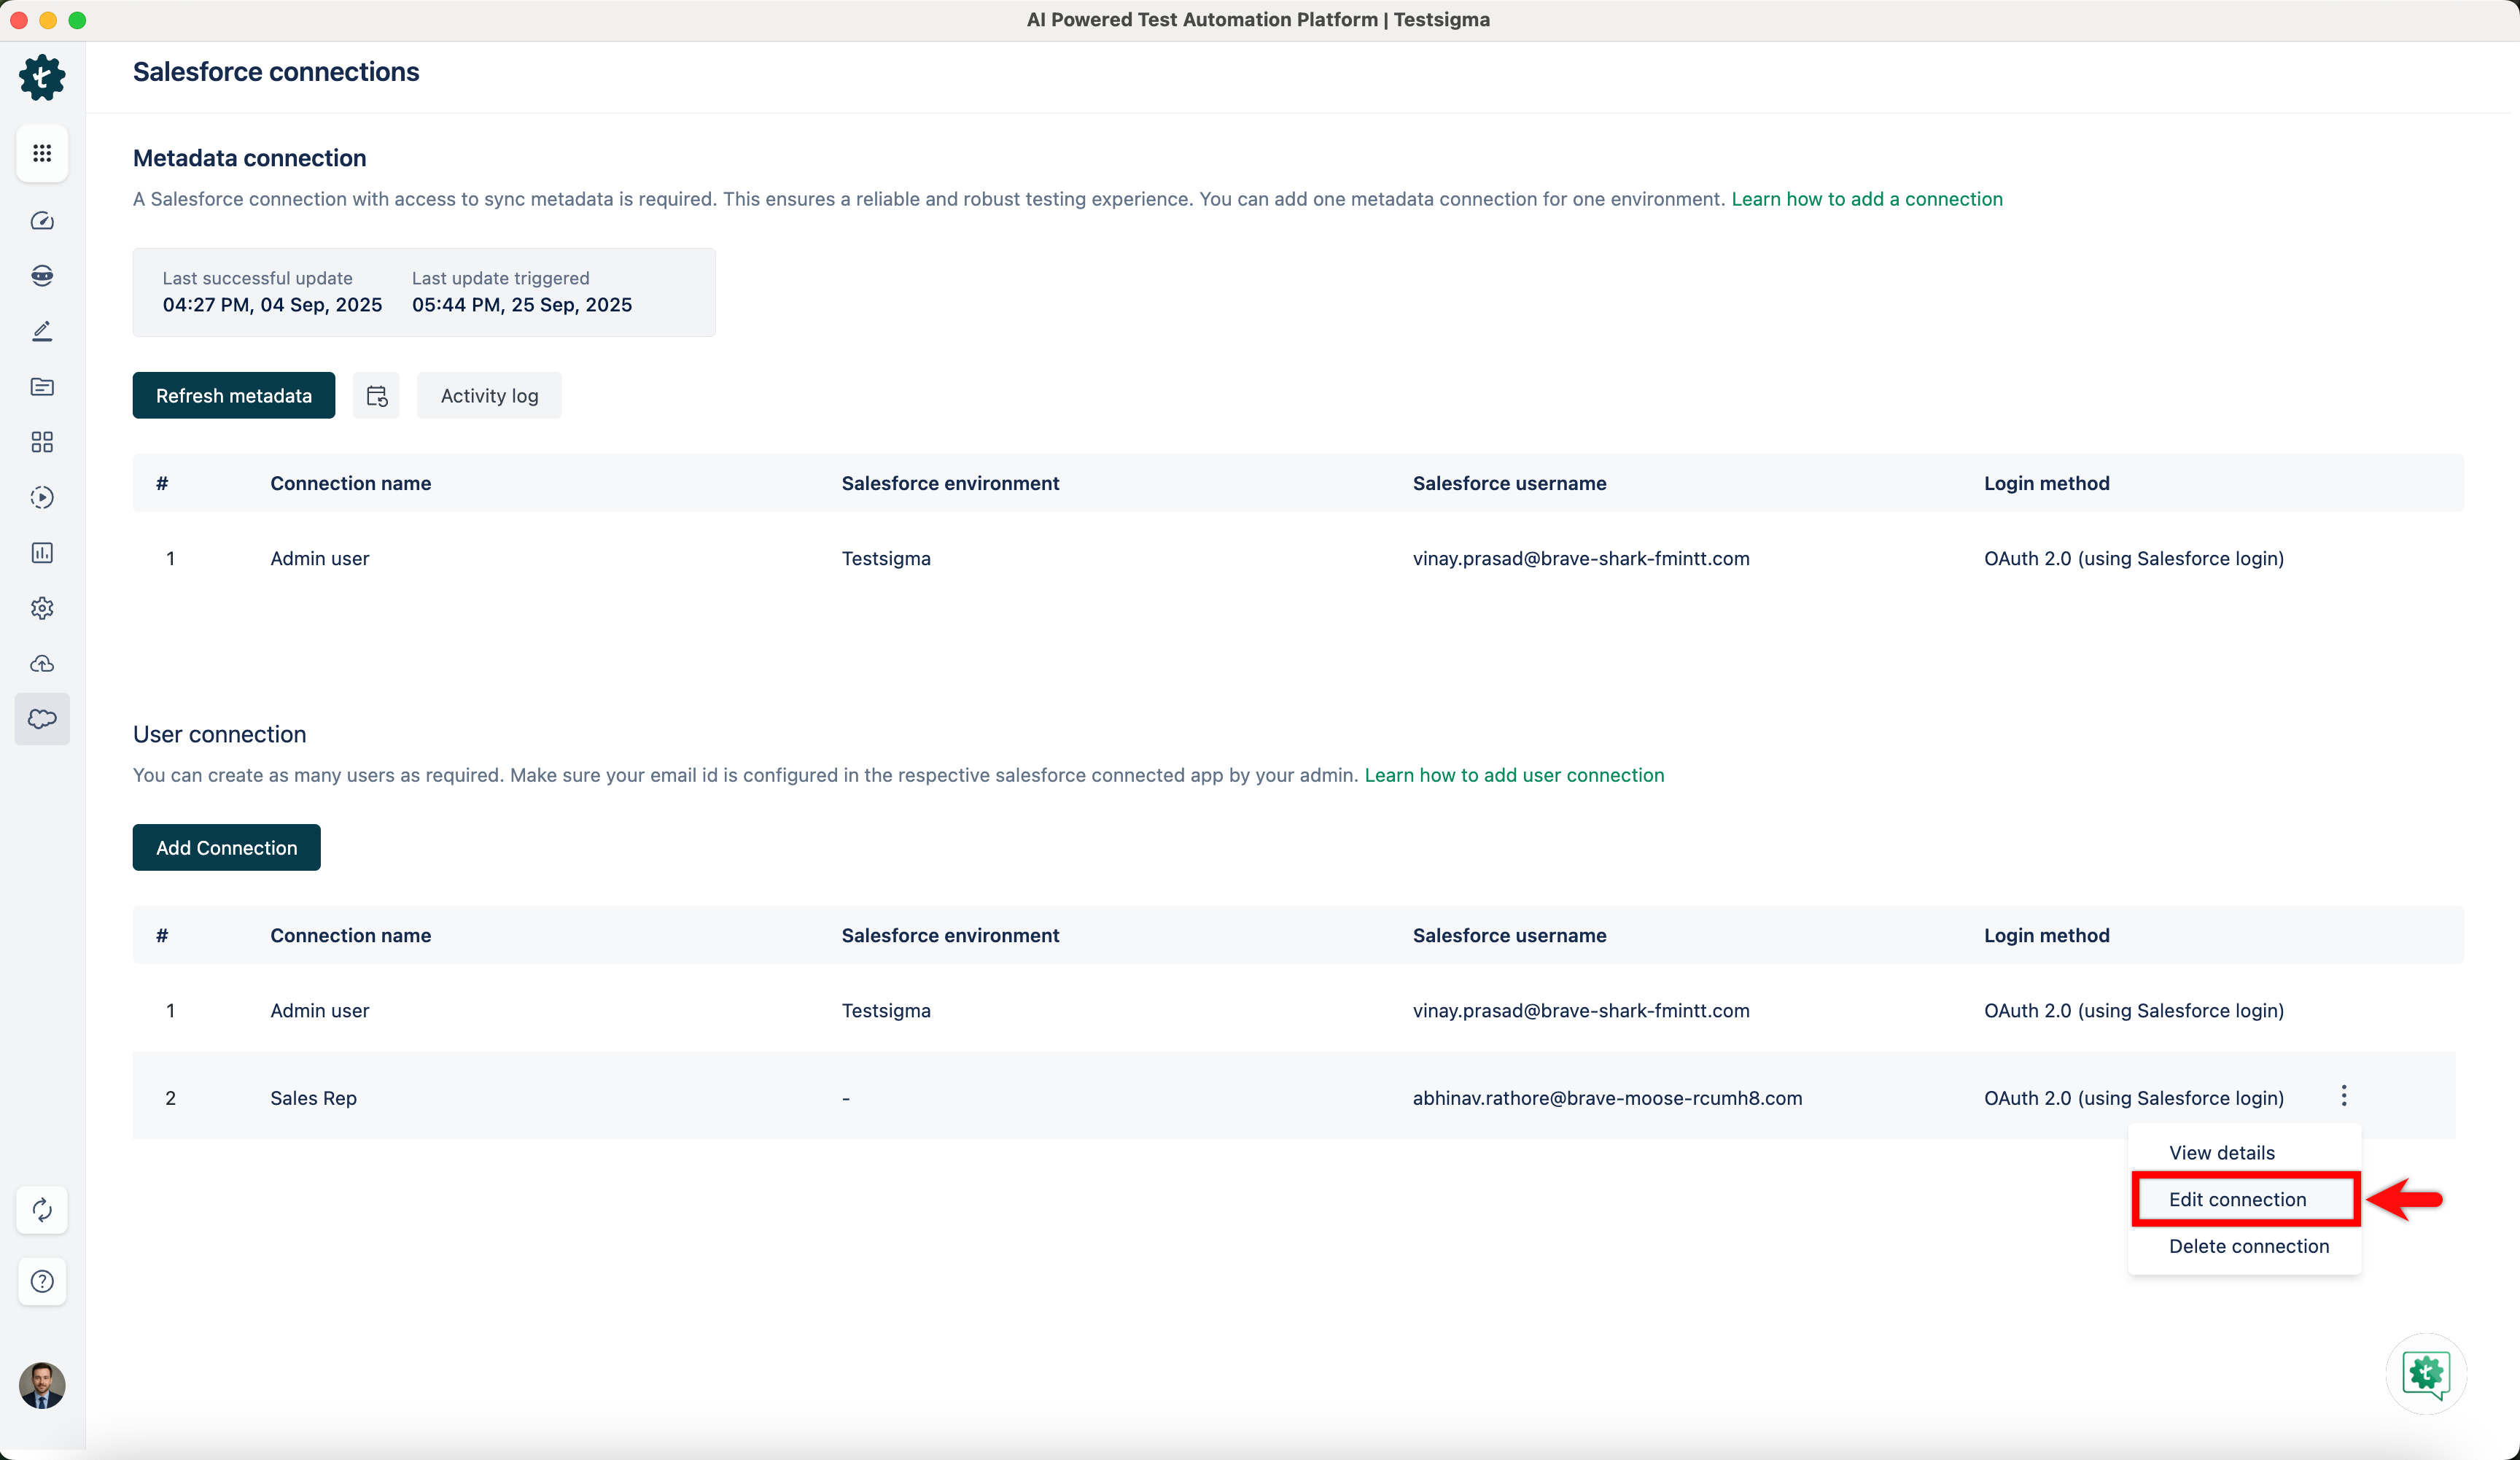Click the Add Connection button
The height and width of the screenshot is (1460, 2520).
(x=226, y=847)
